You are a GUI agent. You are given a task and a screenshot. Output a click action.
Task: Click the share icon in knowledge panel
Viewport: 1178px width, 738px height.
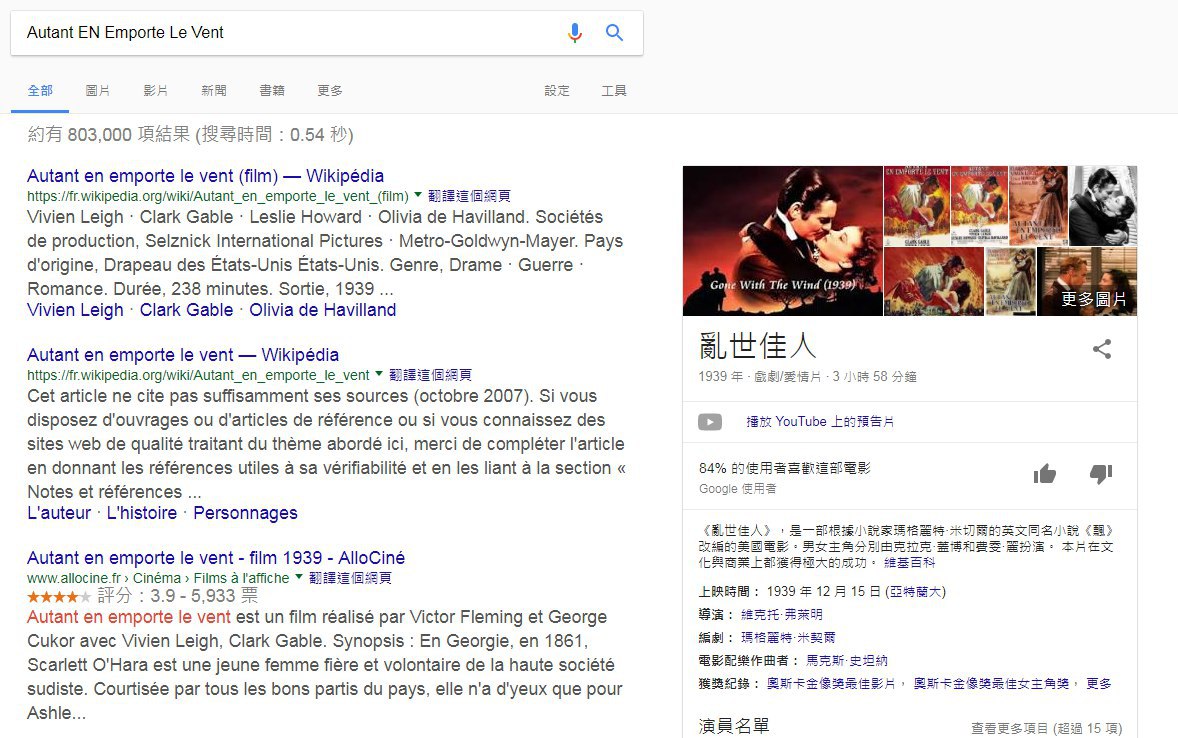point(1101,349)
